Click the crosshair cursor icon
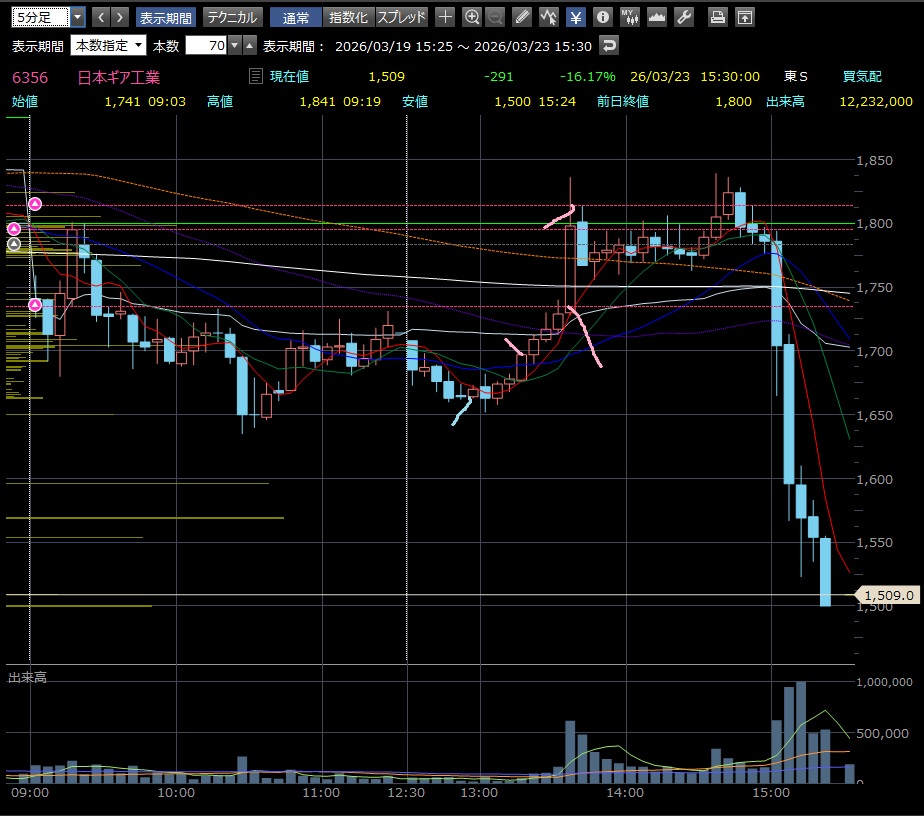The width and height of the screenshot is (924, 816). coord(445,17)
